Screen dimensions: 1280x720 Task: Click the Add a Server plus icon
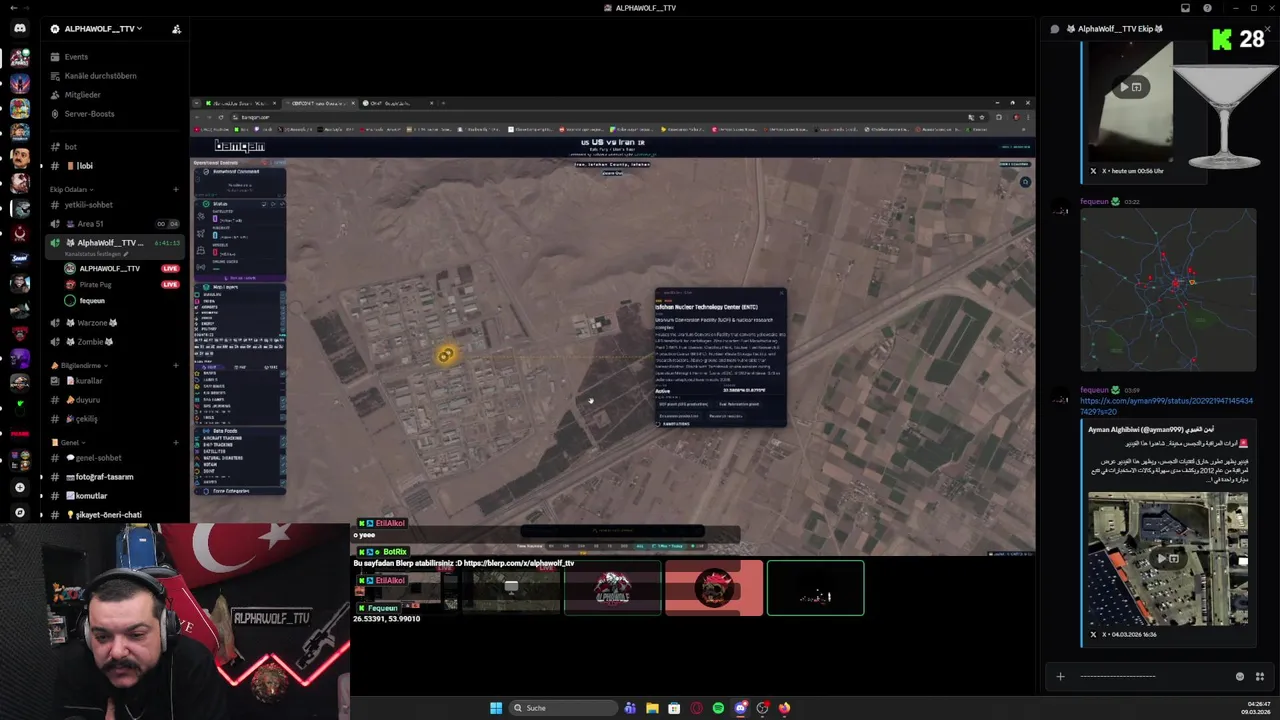[x=20, y=487]
